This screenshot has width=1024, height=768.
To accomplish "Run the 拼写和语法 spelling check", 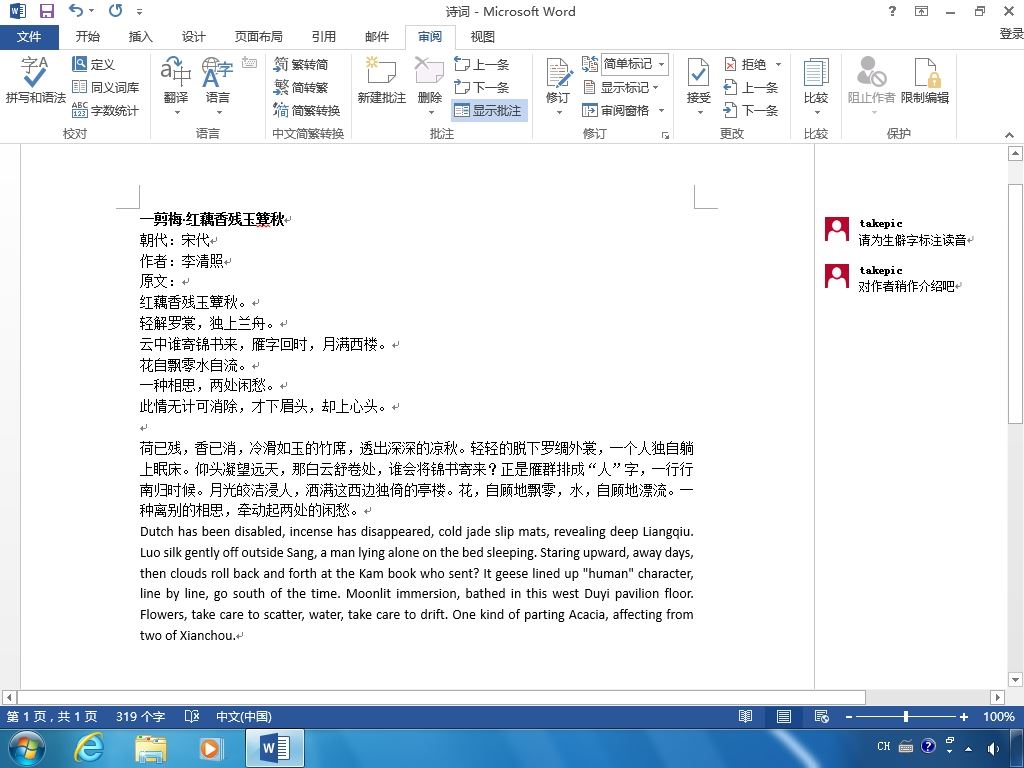I will tap(35, 81).
